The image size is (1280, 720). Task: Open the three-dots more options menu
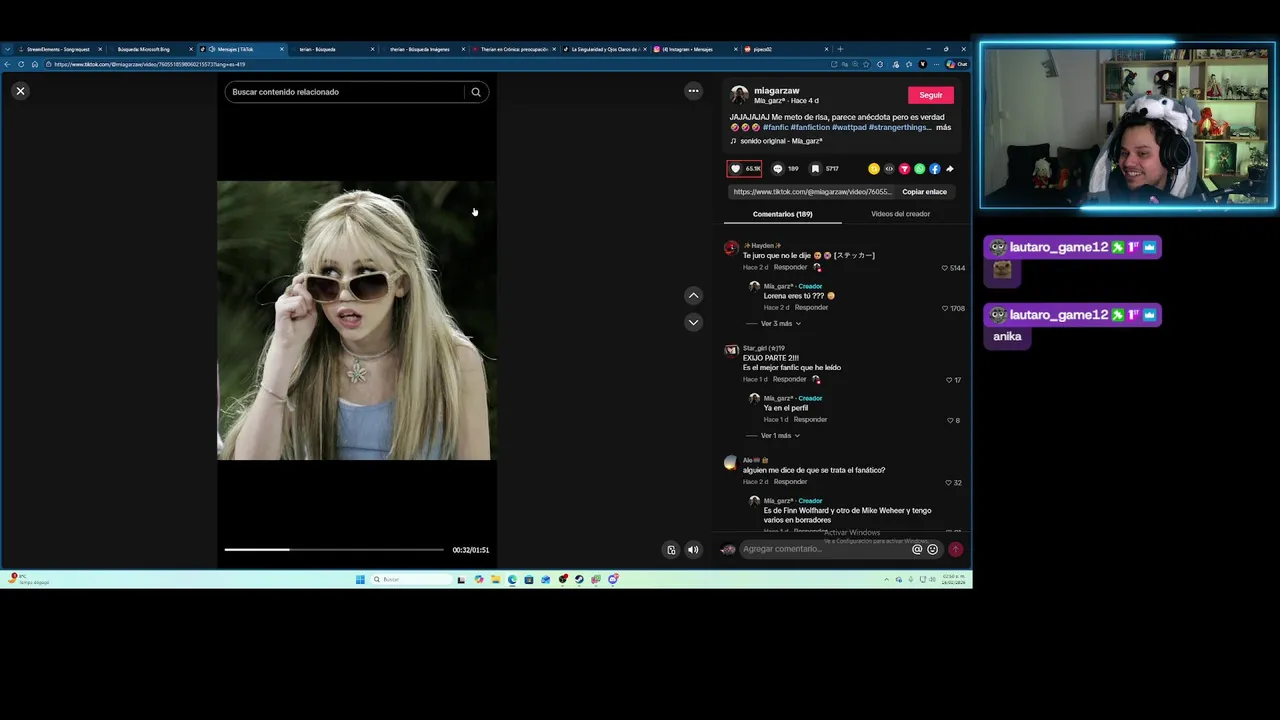(x=693, y=91)
